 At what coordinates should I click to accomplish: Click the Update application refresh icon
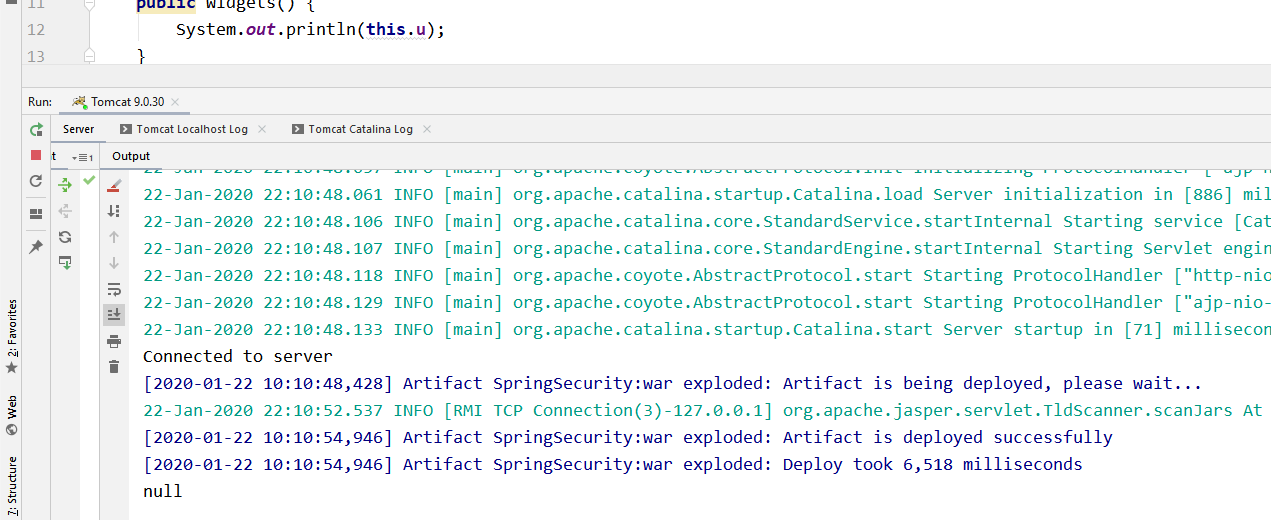pyautogui.click(x=36, y=181)
